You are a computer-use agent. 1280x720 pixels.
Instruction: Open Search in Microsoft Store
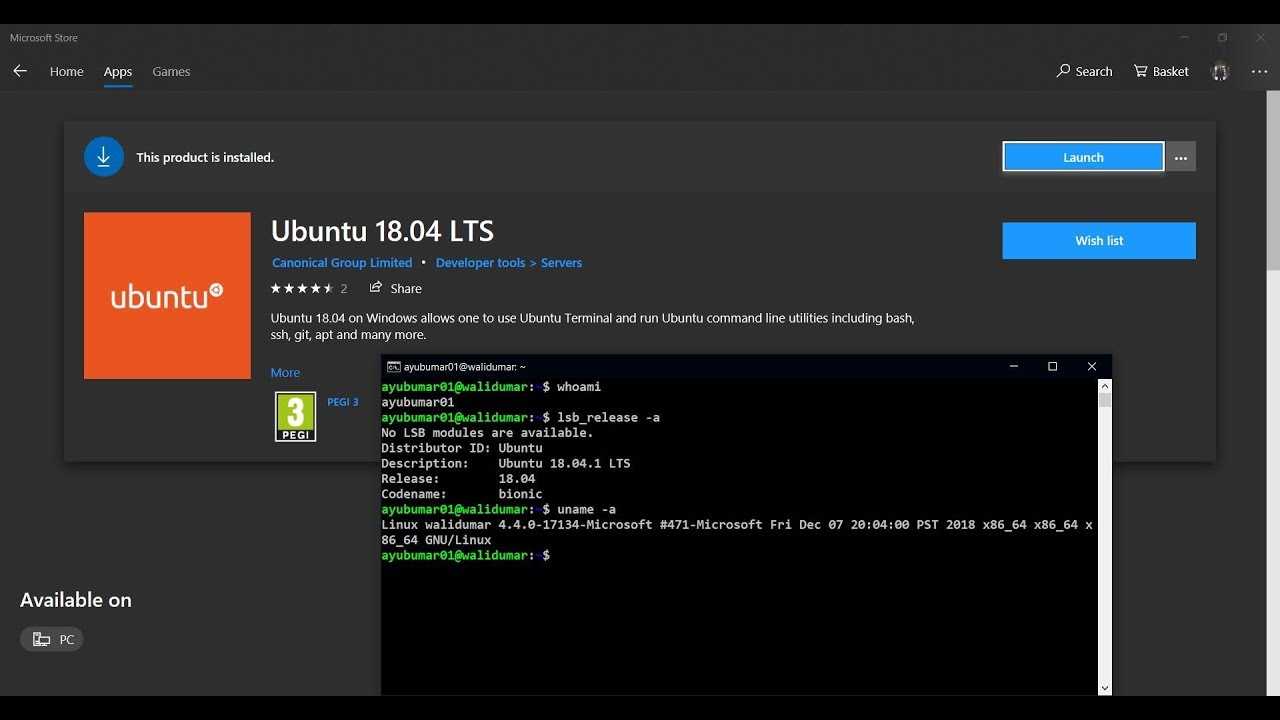tap(1084, 71)
